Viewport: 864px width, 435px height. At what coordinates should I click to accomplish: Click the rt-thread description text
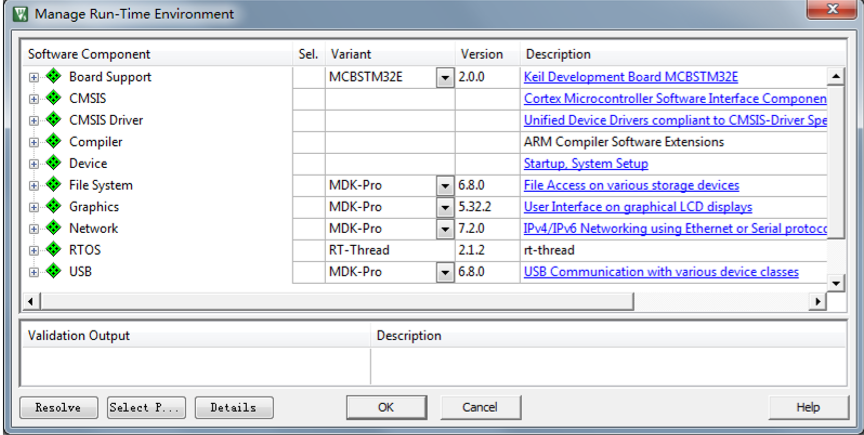pyautogui.click(x=549, y=250)
